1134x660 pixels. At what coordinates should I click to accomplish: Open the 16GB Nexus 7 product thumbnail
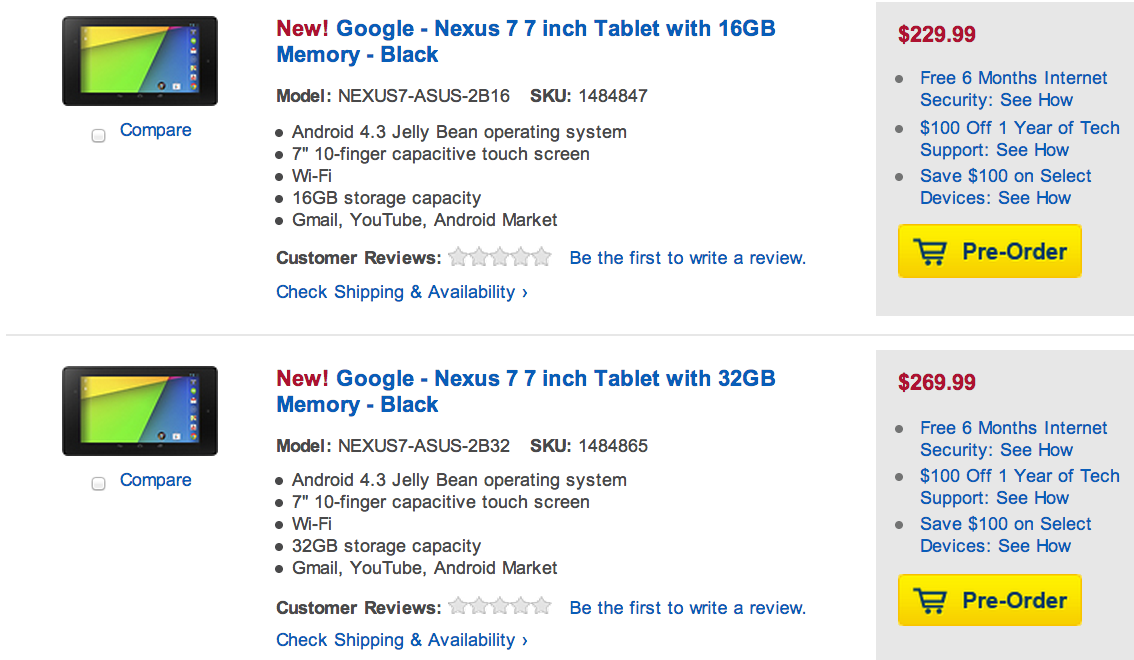click(x=140, y=61)
